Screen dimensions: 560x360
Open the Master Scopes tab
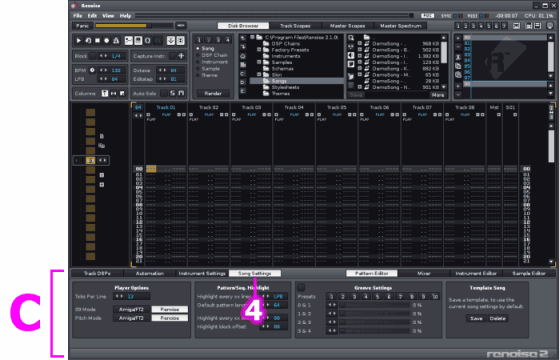pyautogui.click(x=347, y=26)
